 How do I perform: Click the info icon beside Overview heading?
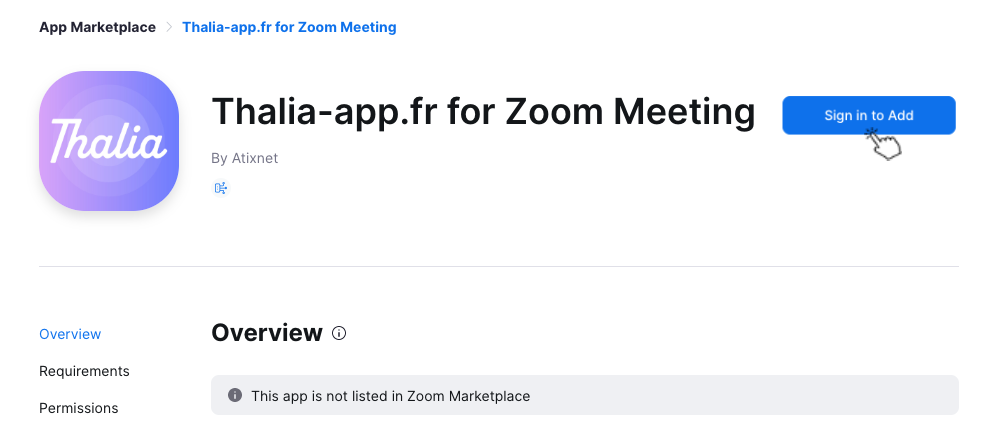[339, 333]
